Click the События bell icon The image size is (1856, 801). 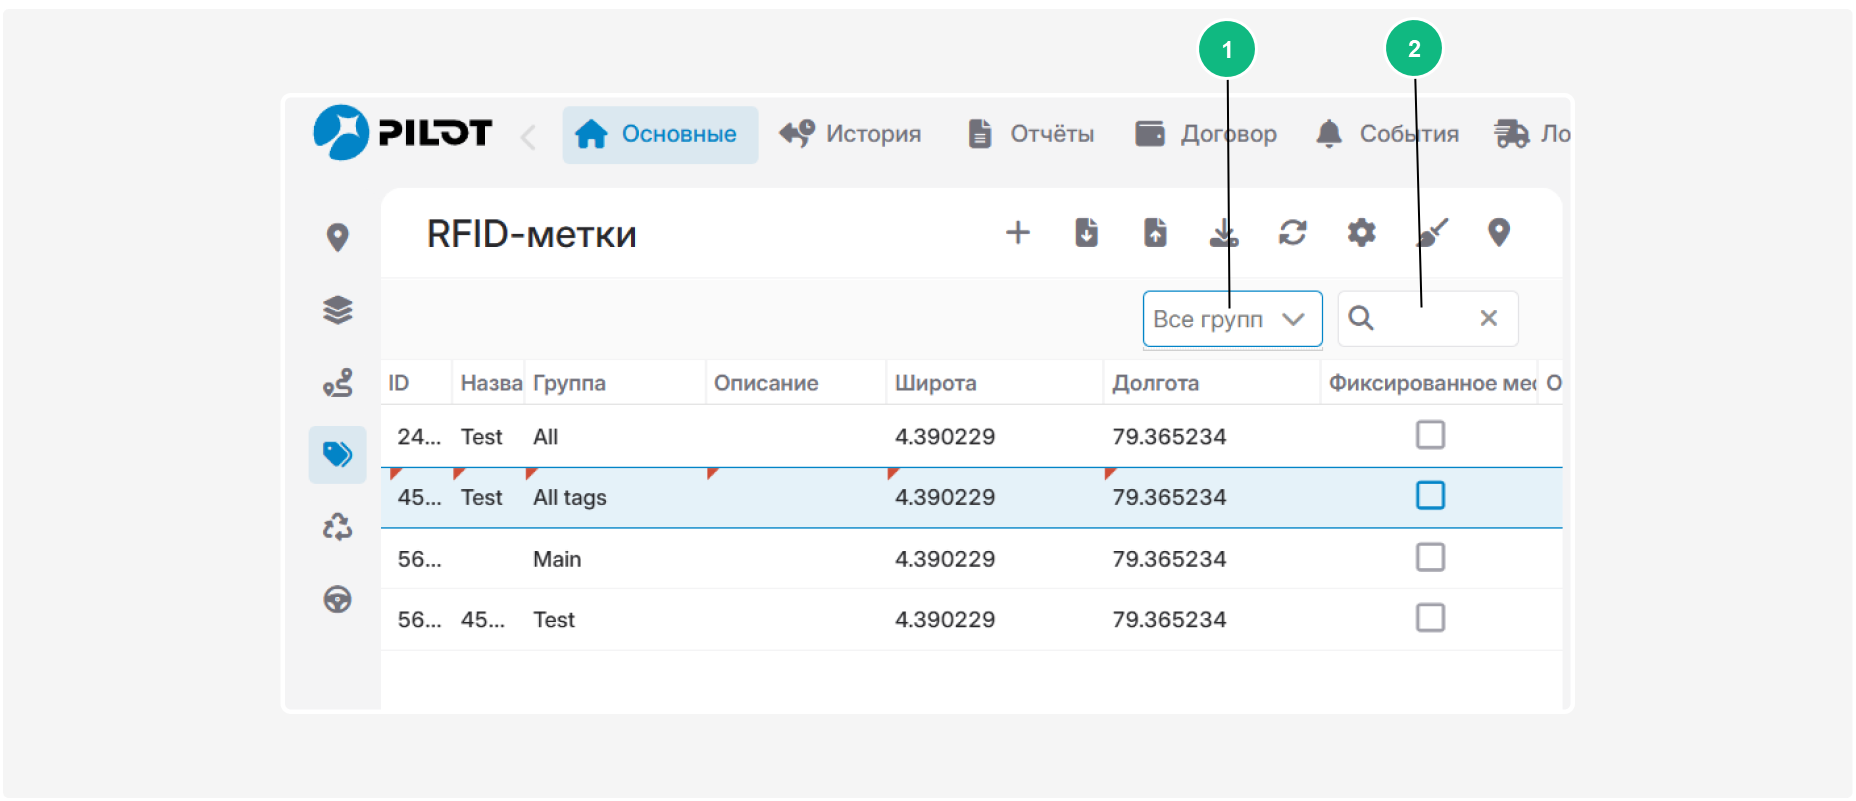[x=1329, y=133]
